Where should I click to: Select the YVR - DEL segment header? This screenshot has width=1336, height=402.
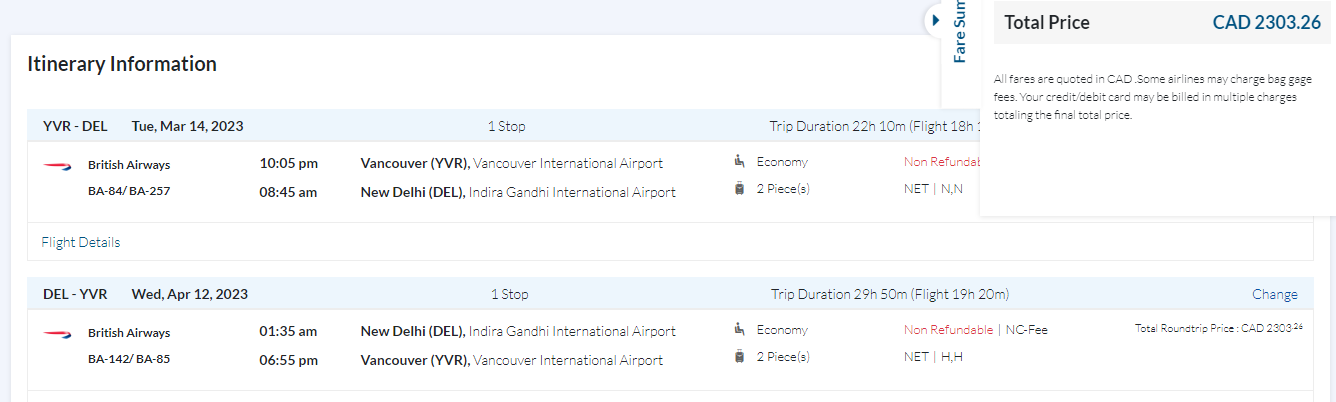coord(75,126)
